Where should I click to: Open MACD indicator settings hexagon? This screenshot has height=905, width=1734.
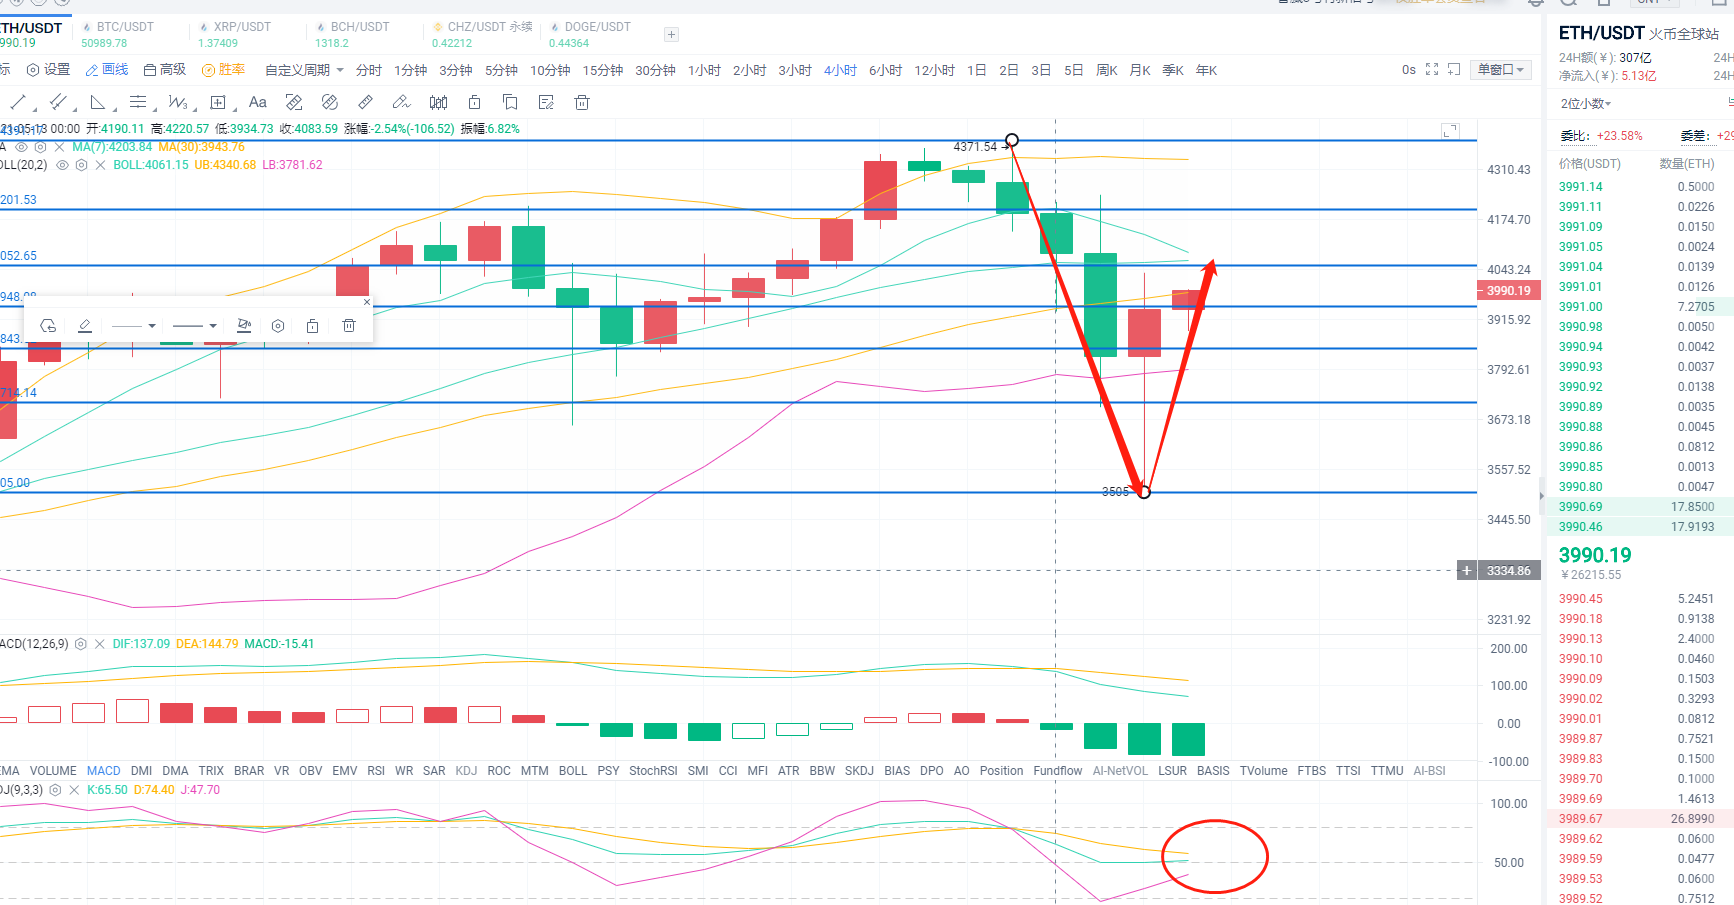[81, 644]
